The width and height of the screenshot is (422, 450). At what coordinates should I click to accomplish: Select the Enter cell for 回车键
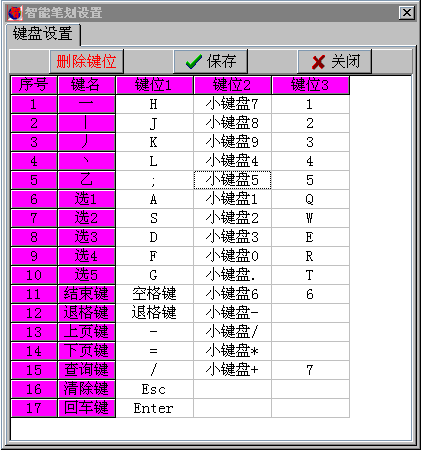pos(154,408)
